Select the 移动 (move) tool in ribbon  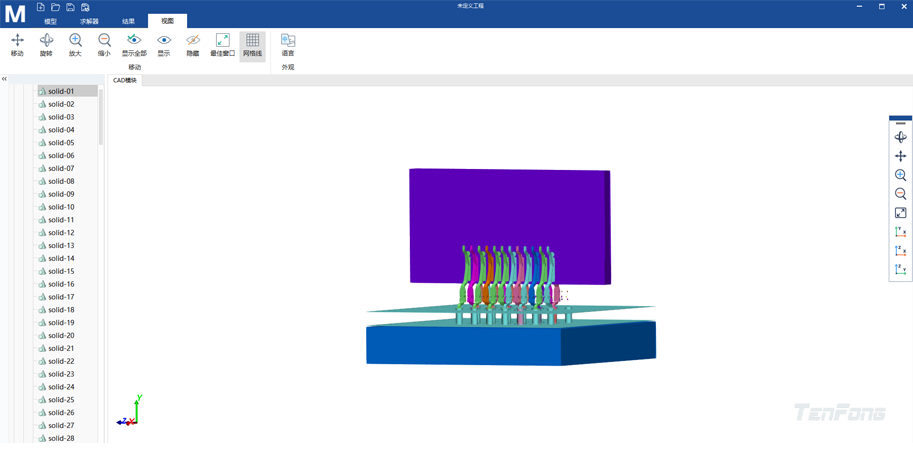[x=17, y=44]
